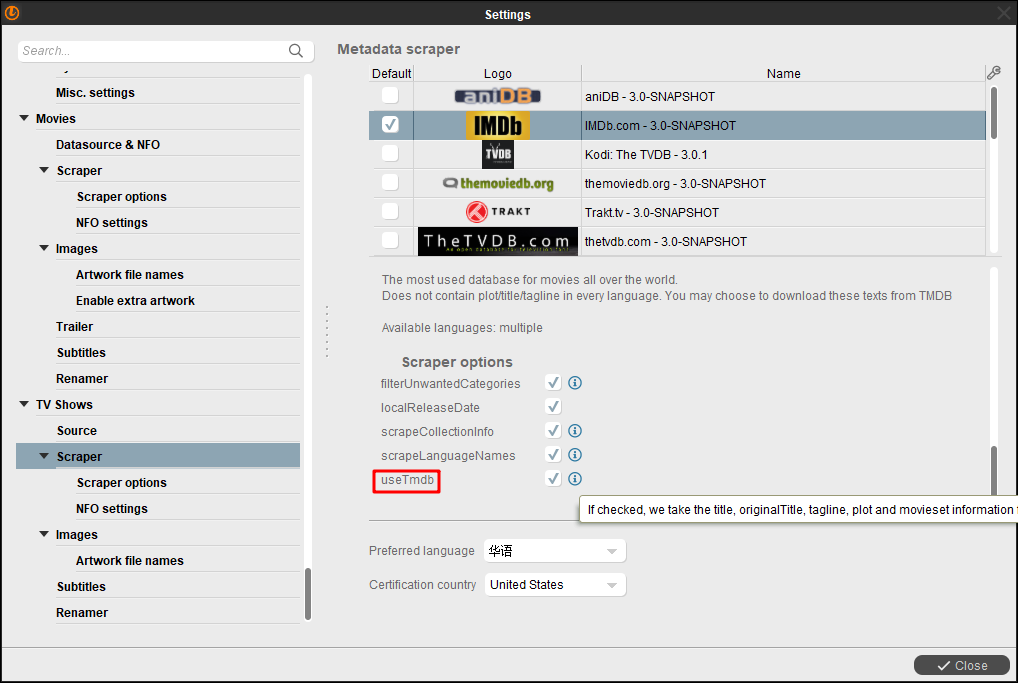Select the 'themoviedb.org - 3.0-SNAPSHOT' name cell

pos(784,184)
